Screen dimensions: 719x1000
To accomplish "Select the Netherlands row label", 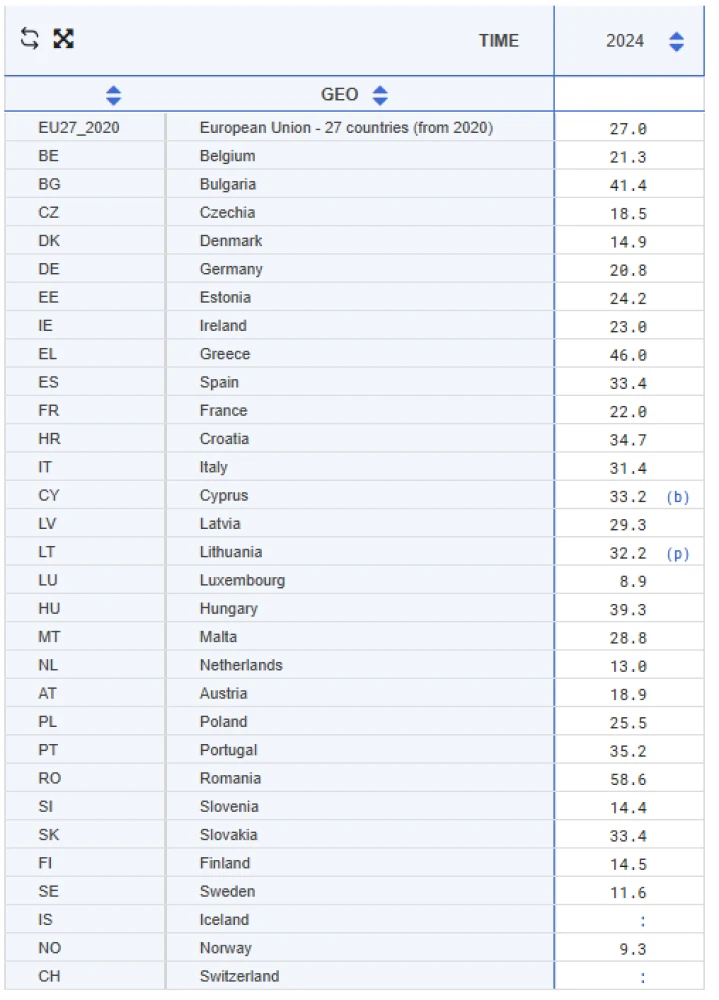I will (241, 665).
